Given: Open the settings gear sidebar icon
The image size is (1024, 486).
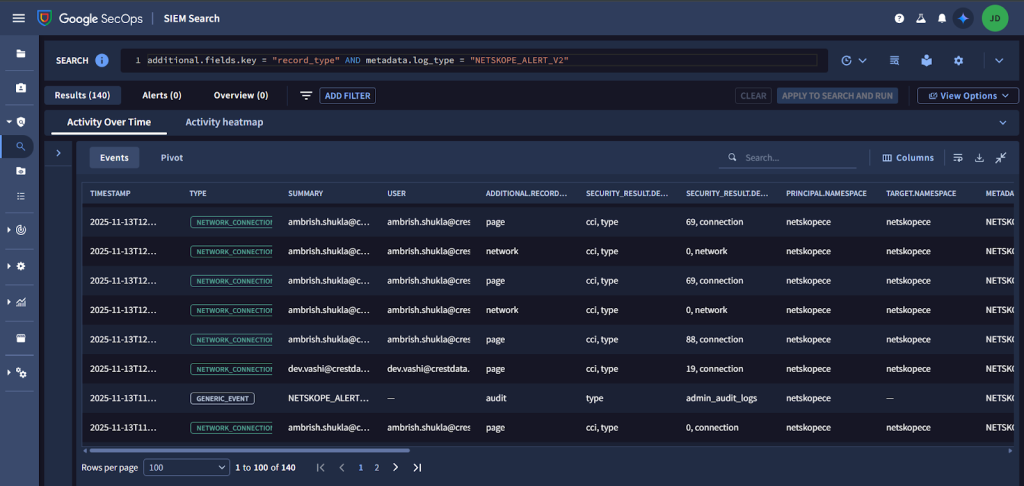Looking at the screenshot, I should 21,267.
